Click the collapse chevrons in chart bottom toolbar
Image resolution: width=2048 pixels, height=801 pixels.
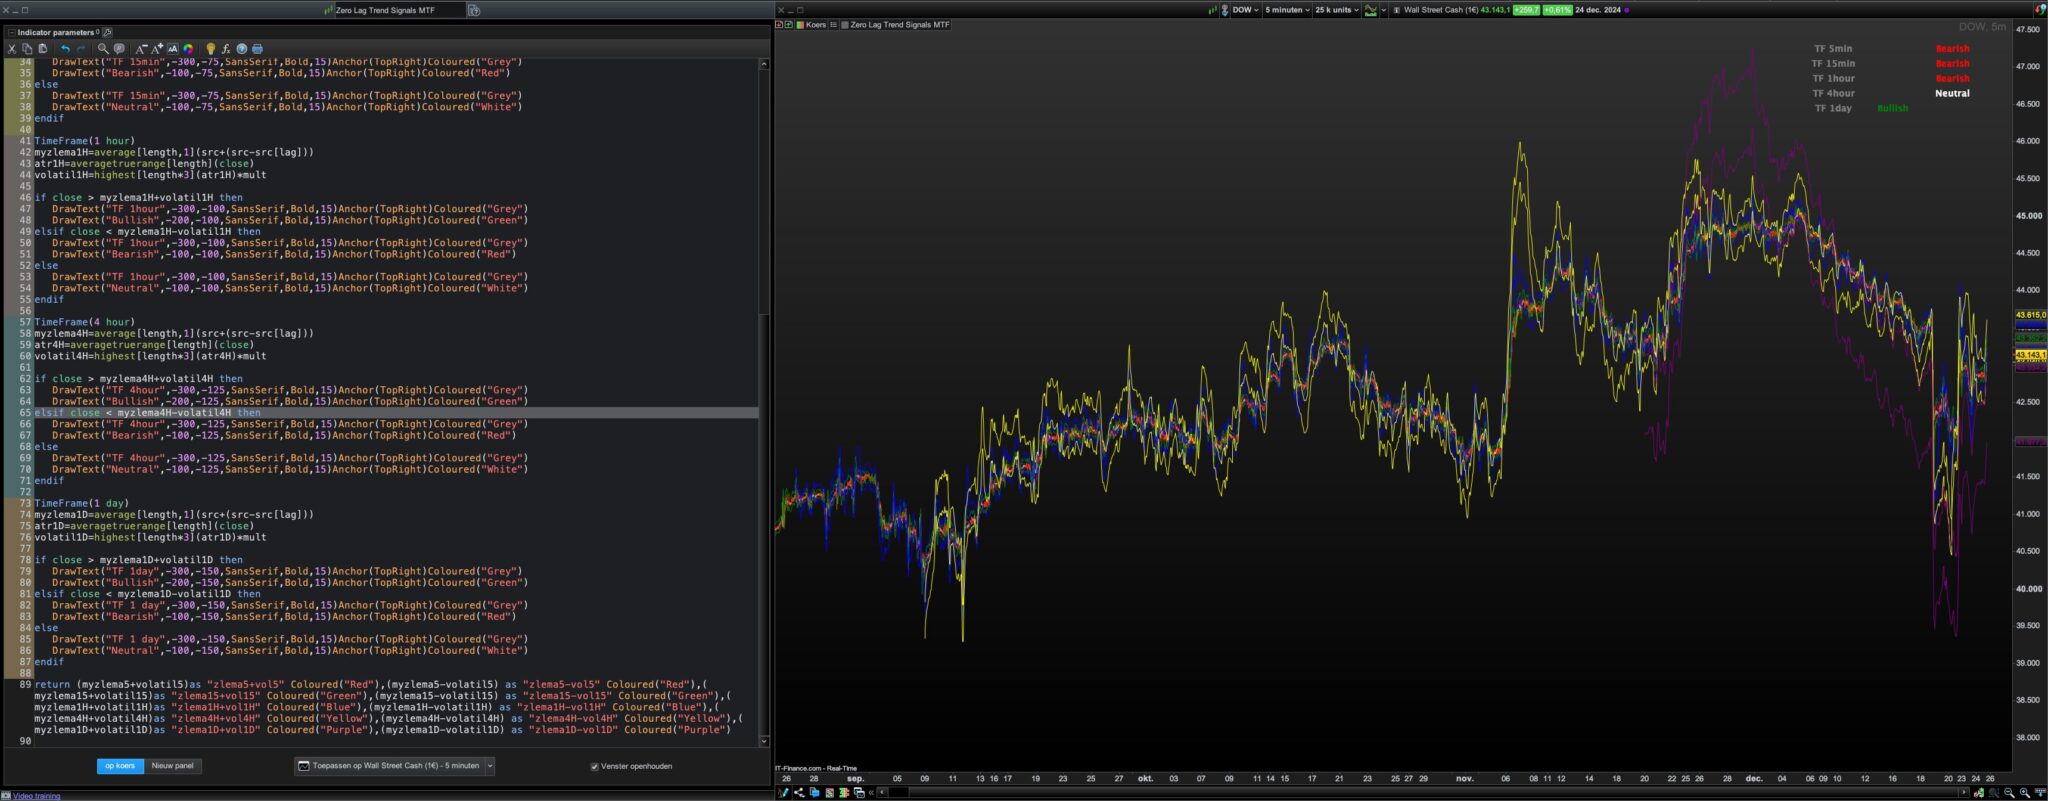click(872, 793)
